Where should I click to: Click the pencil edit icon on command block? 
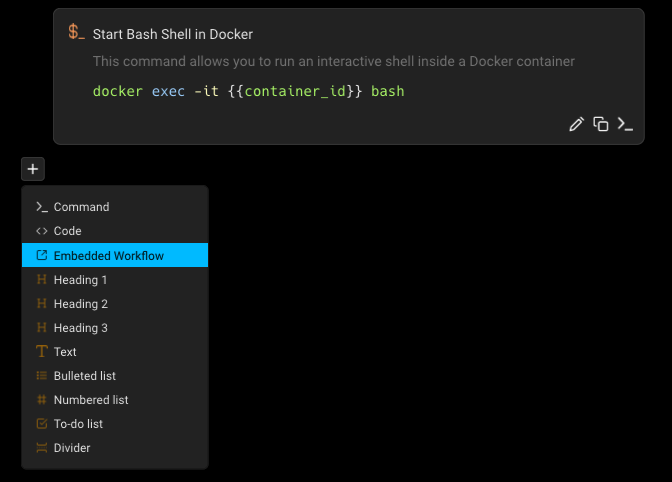[576, 124]
